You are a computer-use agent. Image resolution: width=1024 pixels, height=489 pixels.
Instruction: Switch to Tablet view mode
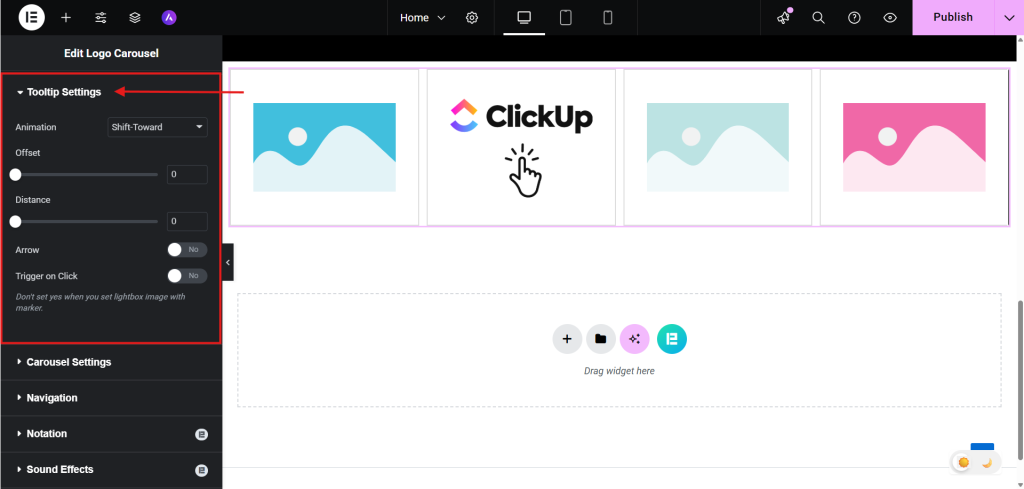pos(566,18)
